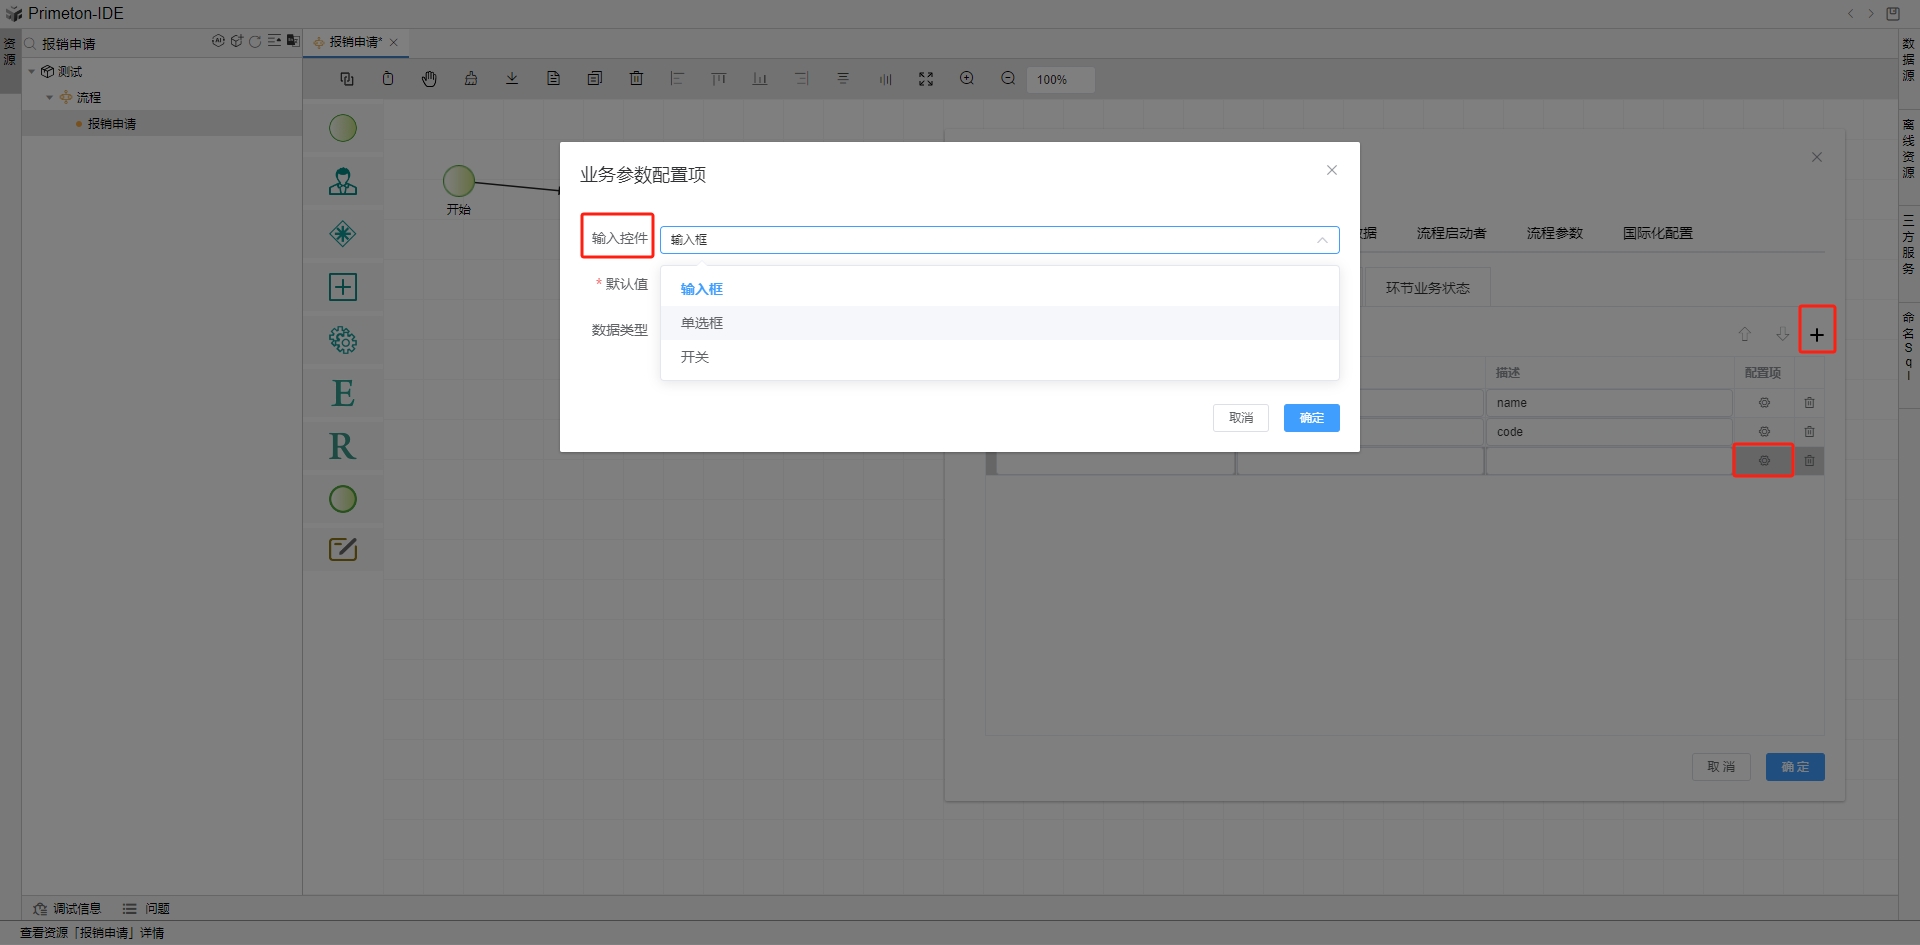Viewport: 1920px width, 945px height.
Task: Select the hand pan tool in toolbar
Action: [429, 79]
